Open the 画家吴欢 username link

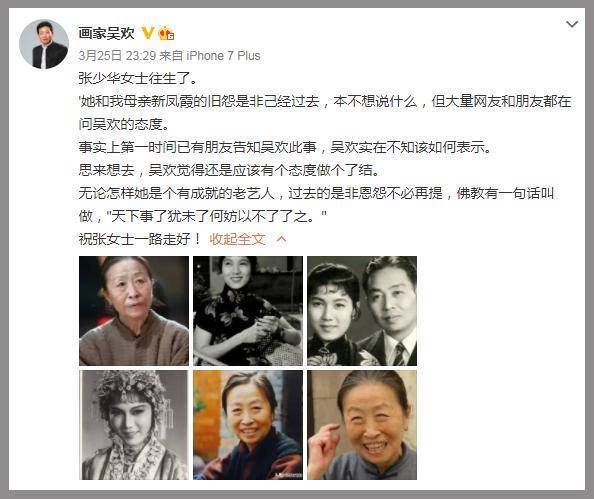click(106, 33)
